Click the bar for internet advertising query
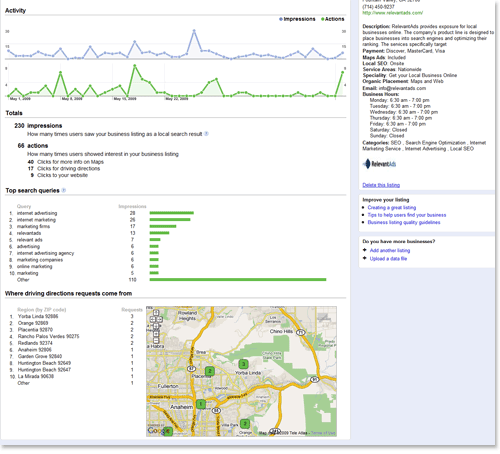 pos(172,213)
